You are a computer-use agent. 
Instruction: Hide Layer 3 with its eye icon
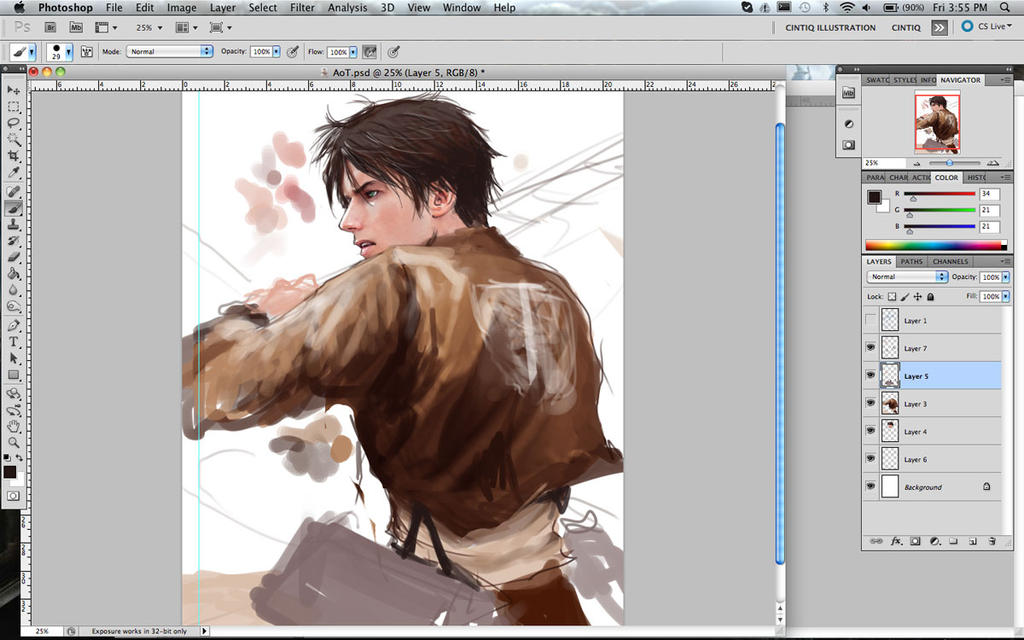(x=870, y=404)
